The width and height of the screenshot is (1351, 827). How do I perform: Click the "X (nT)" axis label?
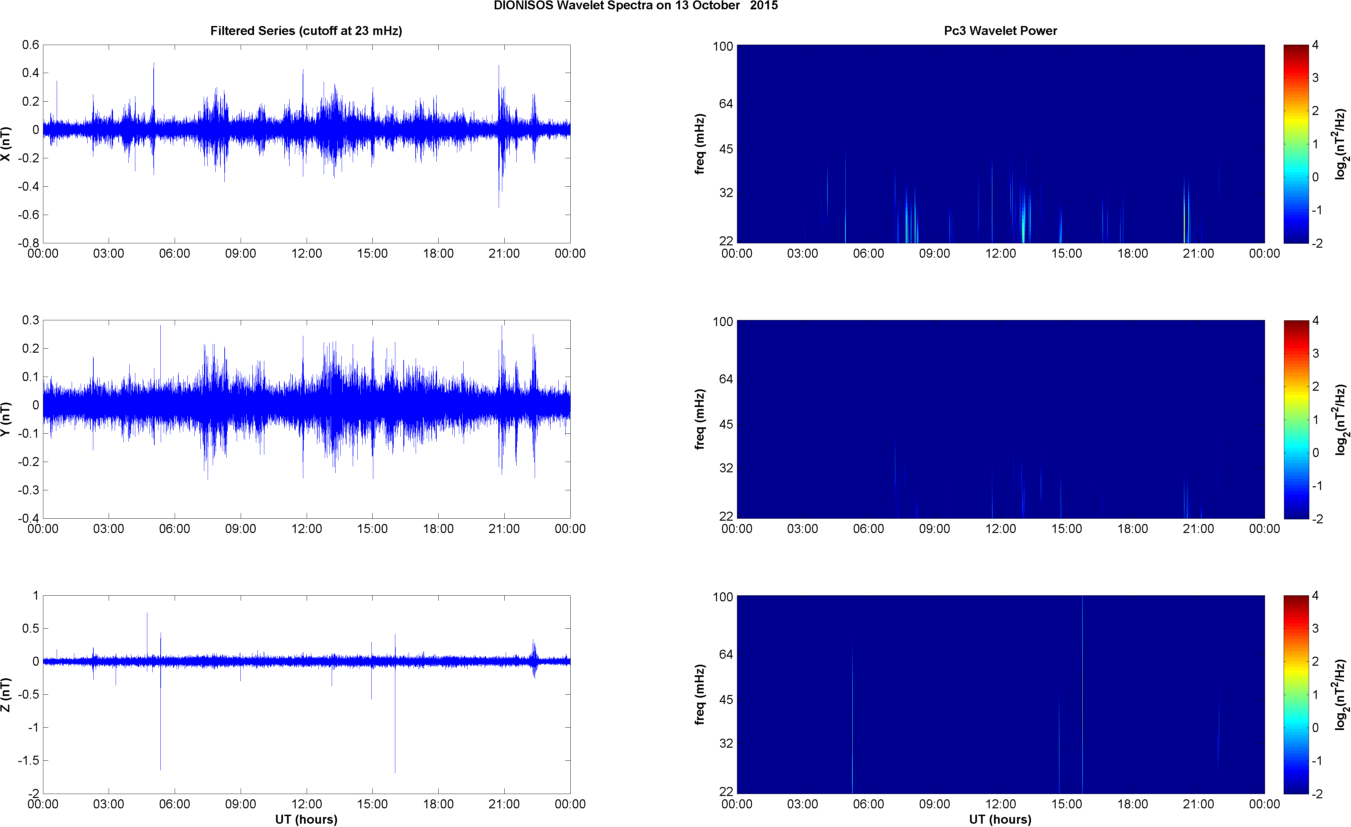coord(7,143)
